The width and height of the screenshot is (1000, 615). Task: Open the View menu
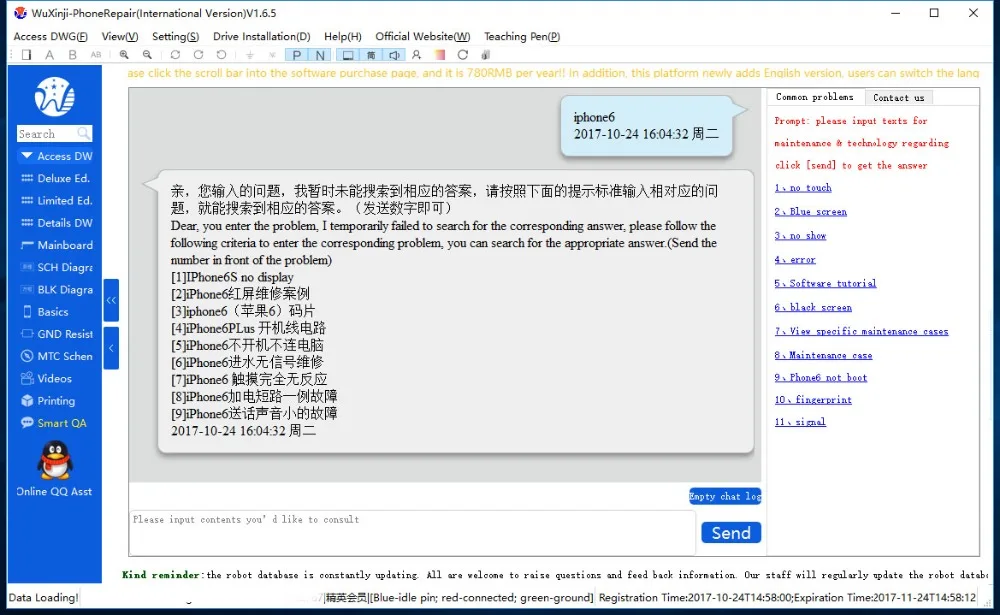[120, 36]
